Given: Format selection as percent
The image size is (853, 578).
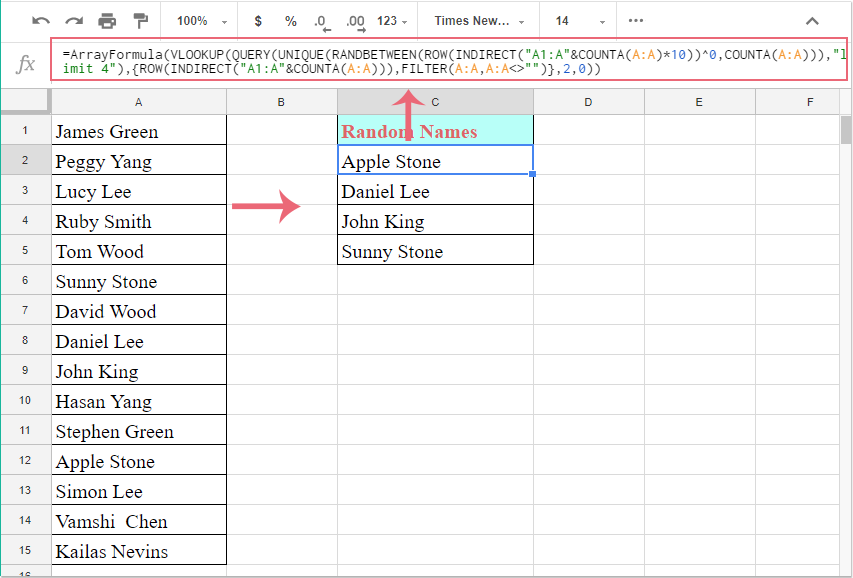Looking at the screenshot, I should (x=290, y=20).
